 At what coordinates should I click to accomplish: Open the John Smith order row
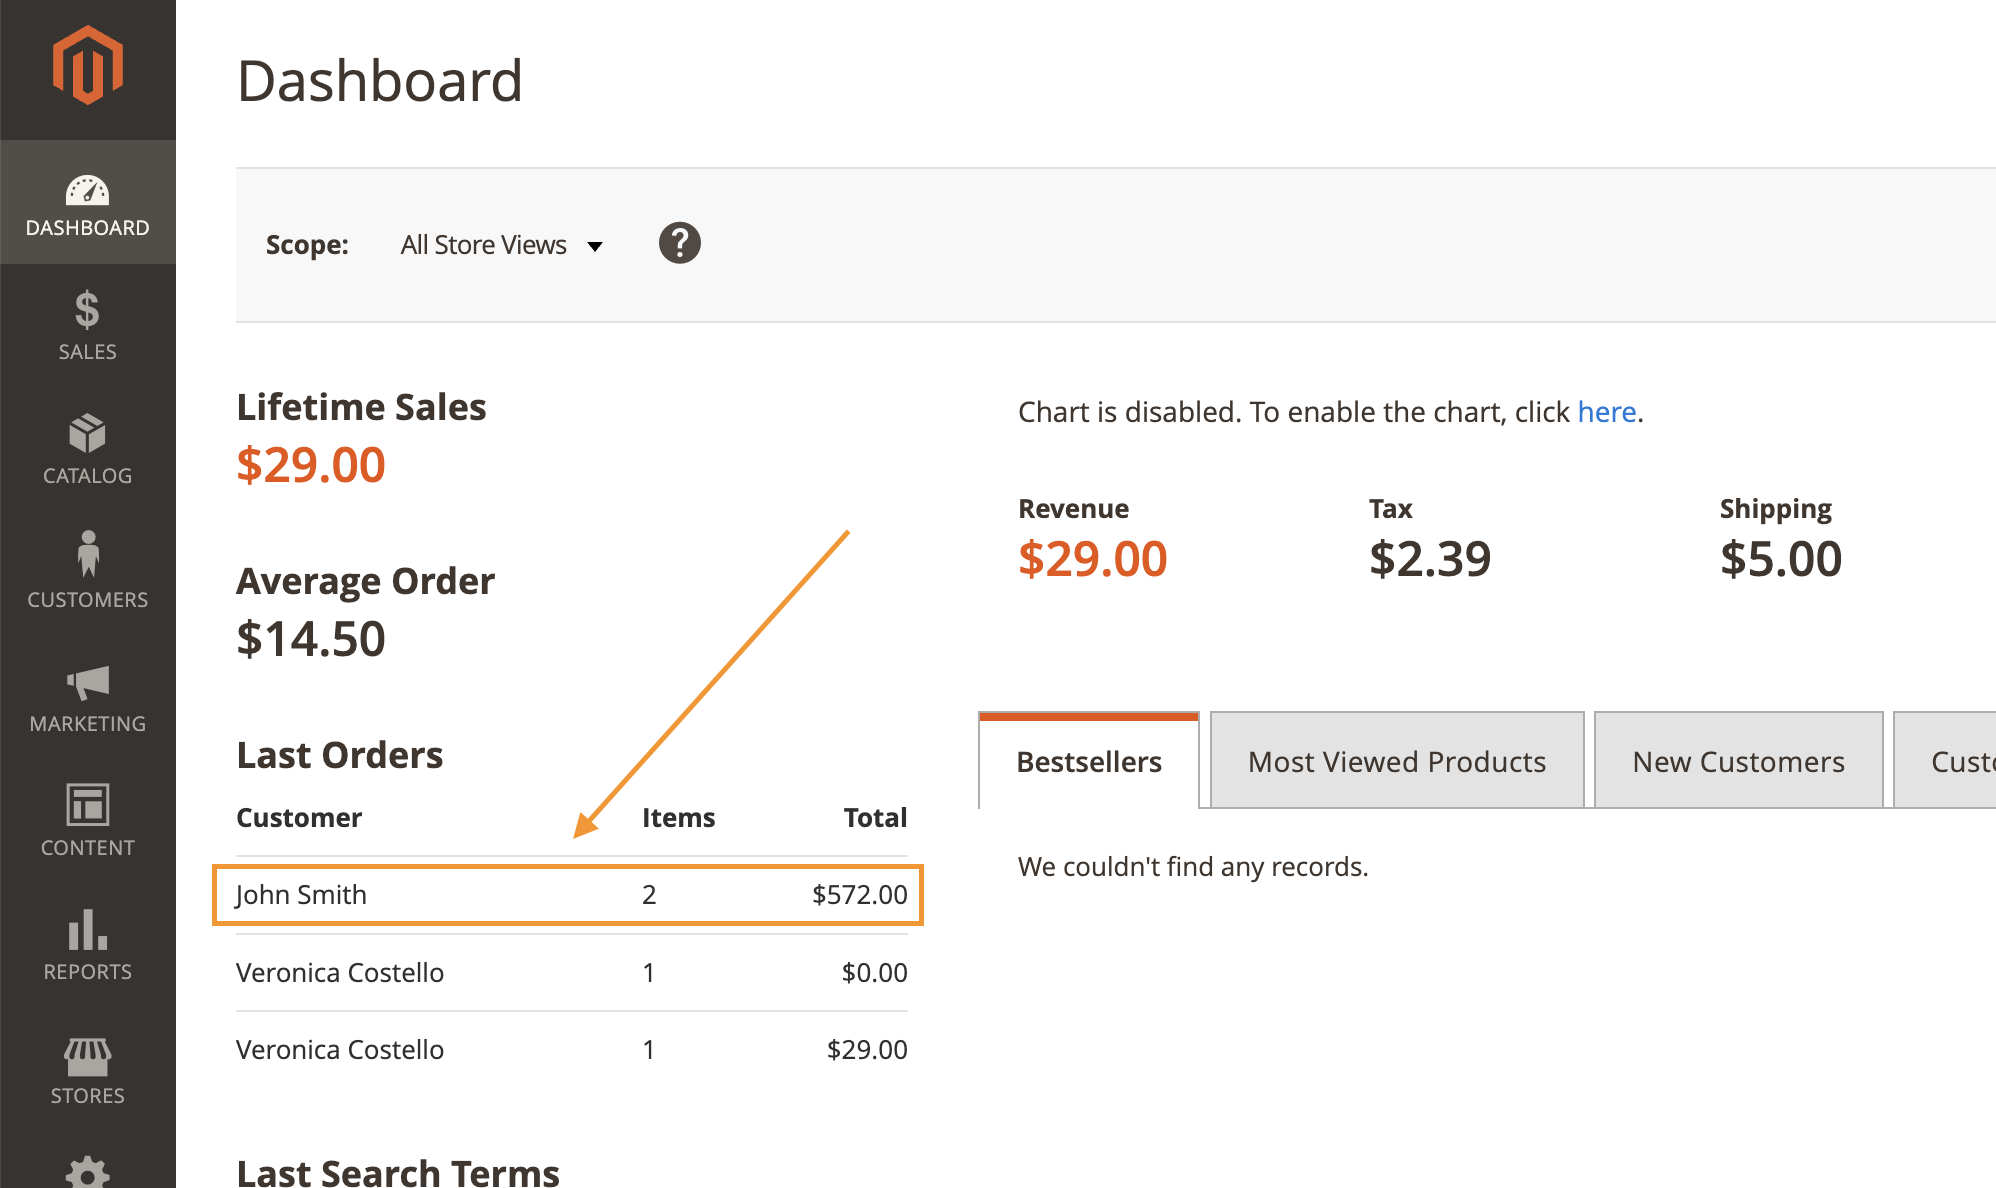tap(568, 895)
